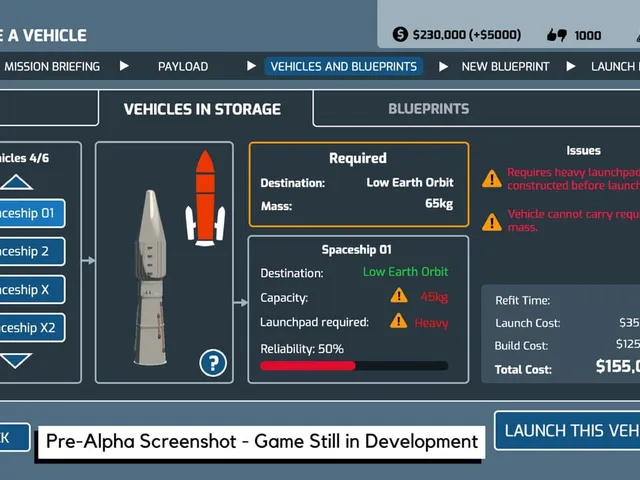640x480 pixels.
Task: Select Spaceship 01 from vehicle list
Action: [x=32, y=213]
